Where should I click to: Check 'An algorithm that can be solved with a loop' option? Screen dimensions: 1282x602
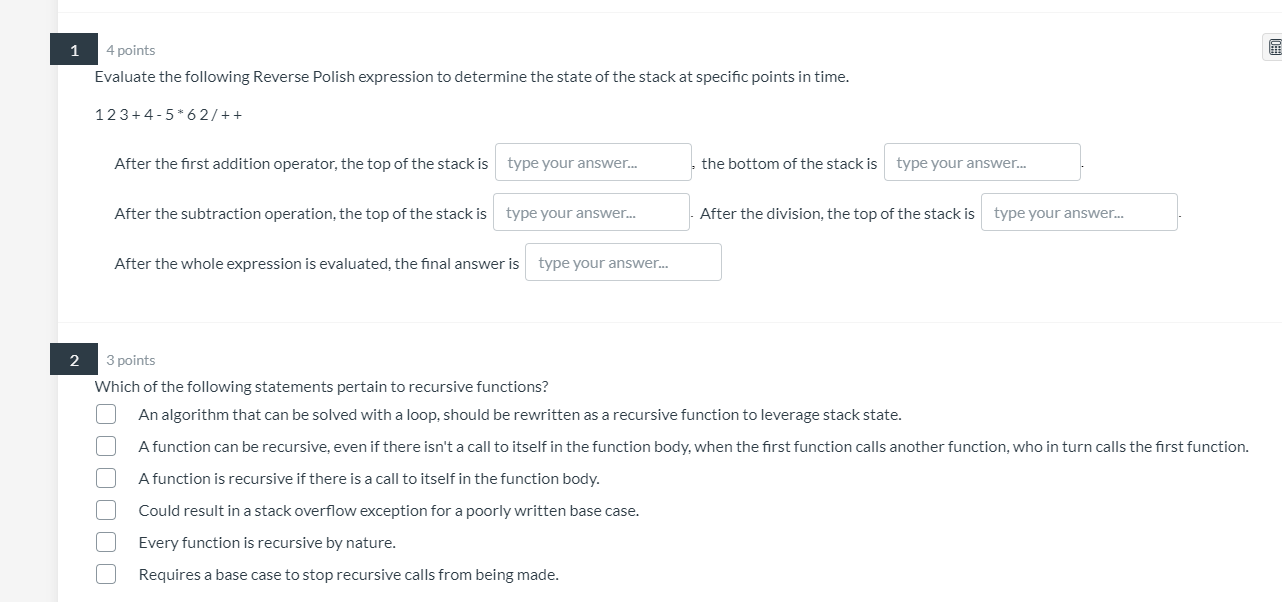[106, 414]
